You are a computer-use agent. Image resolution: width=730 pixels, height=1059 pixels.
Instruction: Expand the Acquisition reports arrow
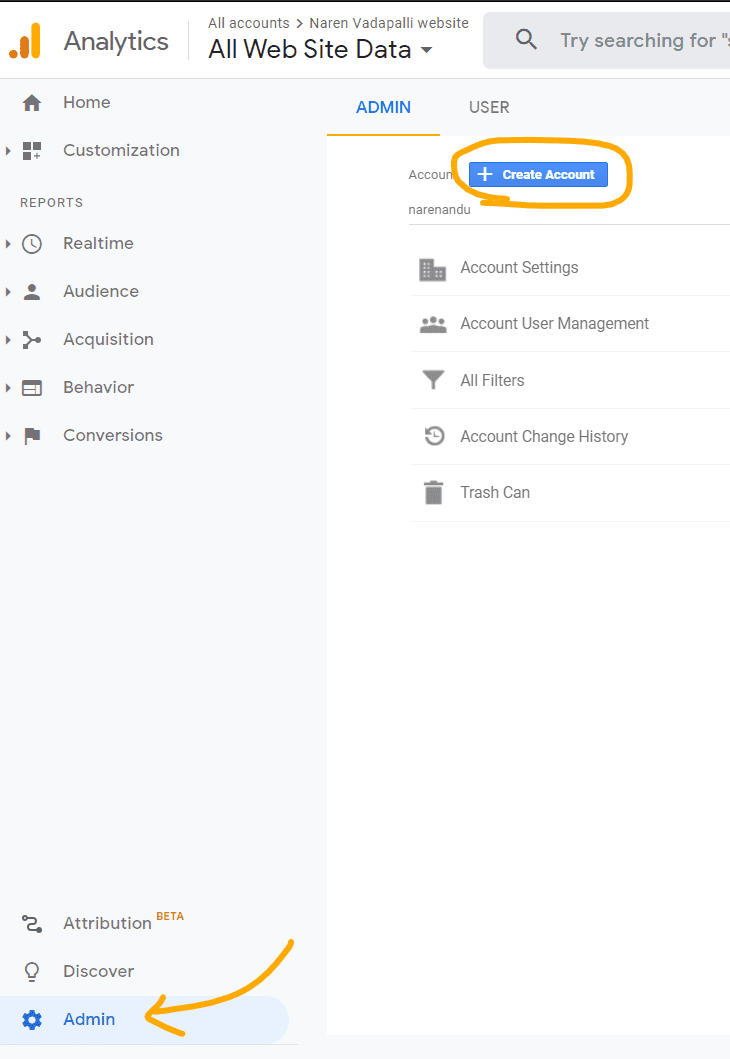coord(8,340)
